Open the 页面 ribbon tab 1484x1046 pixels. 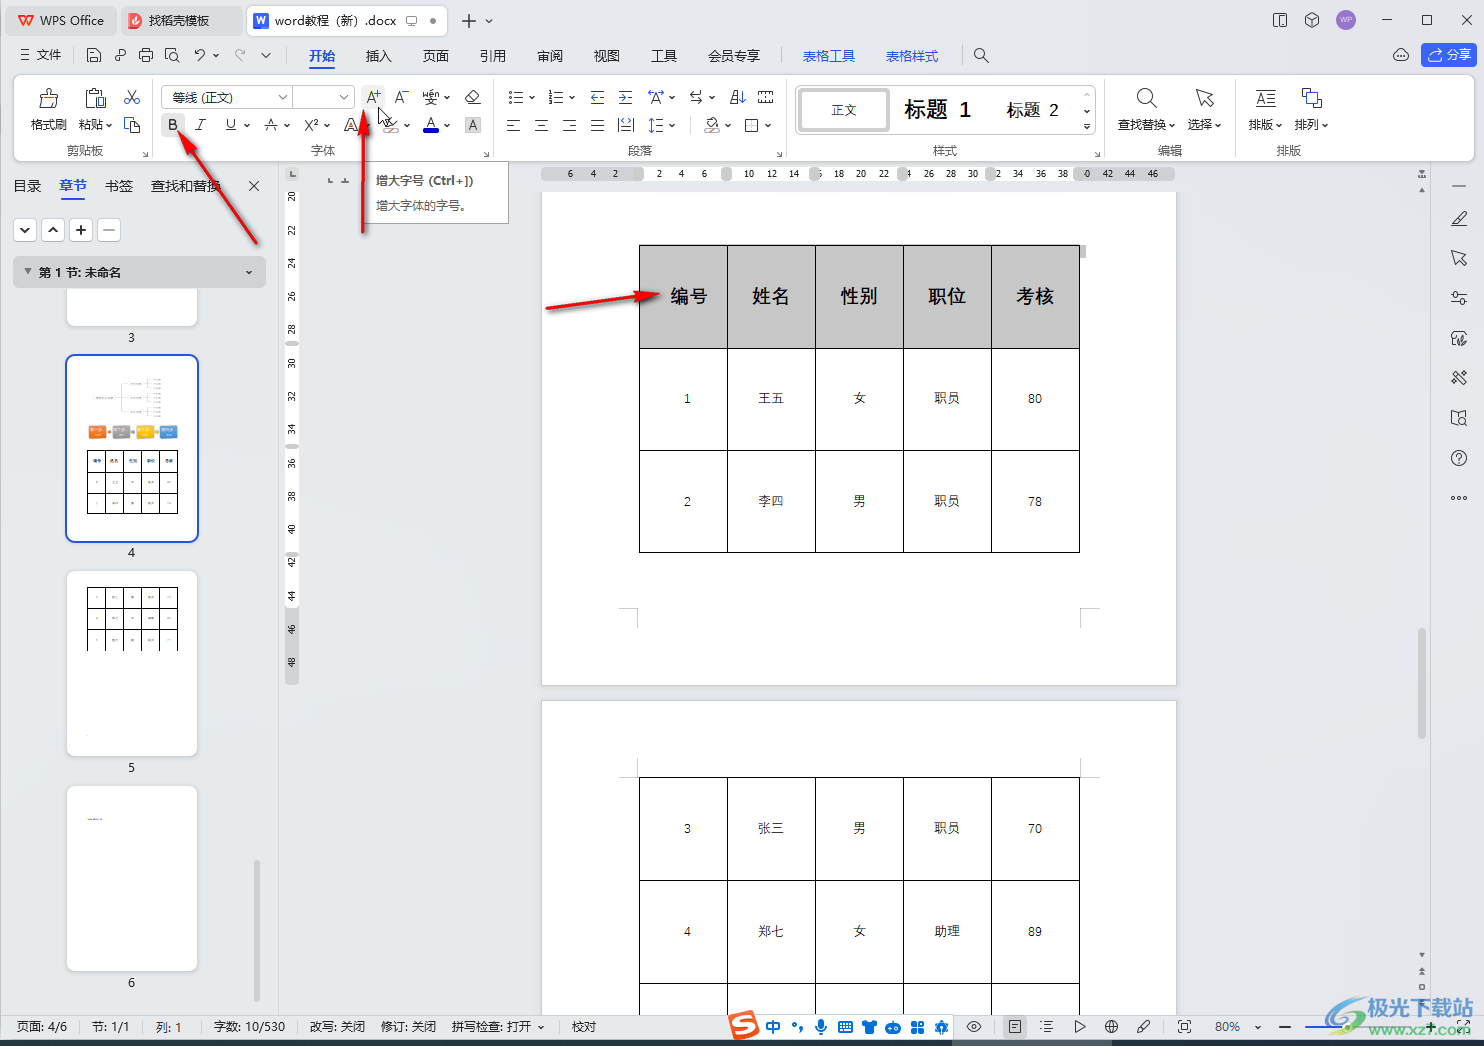(x=435, y=56)
